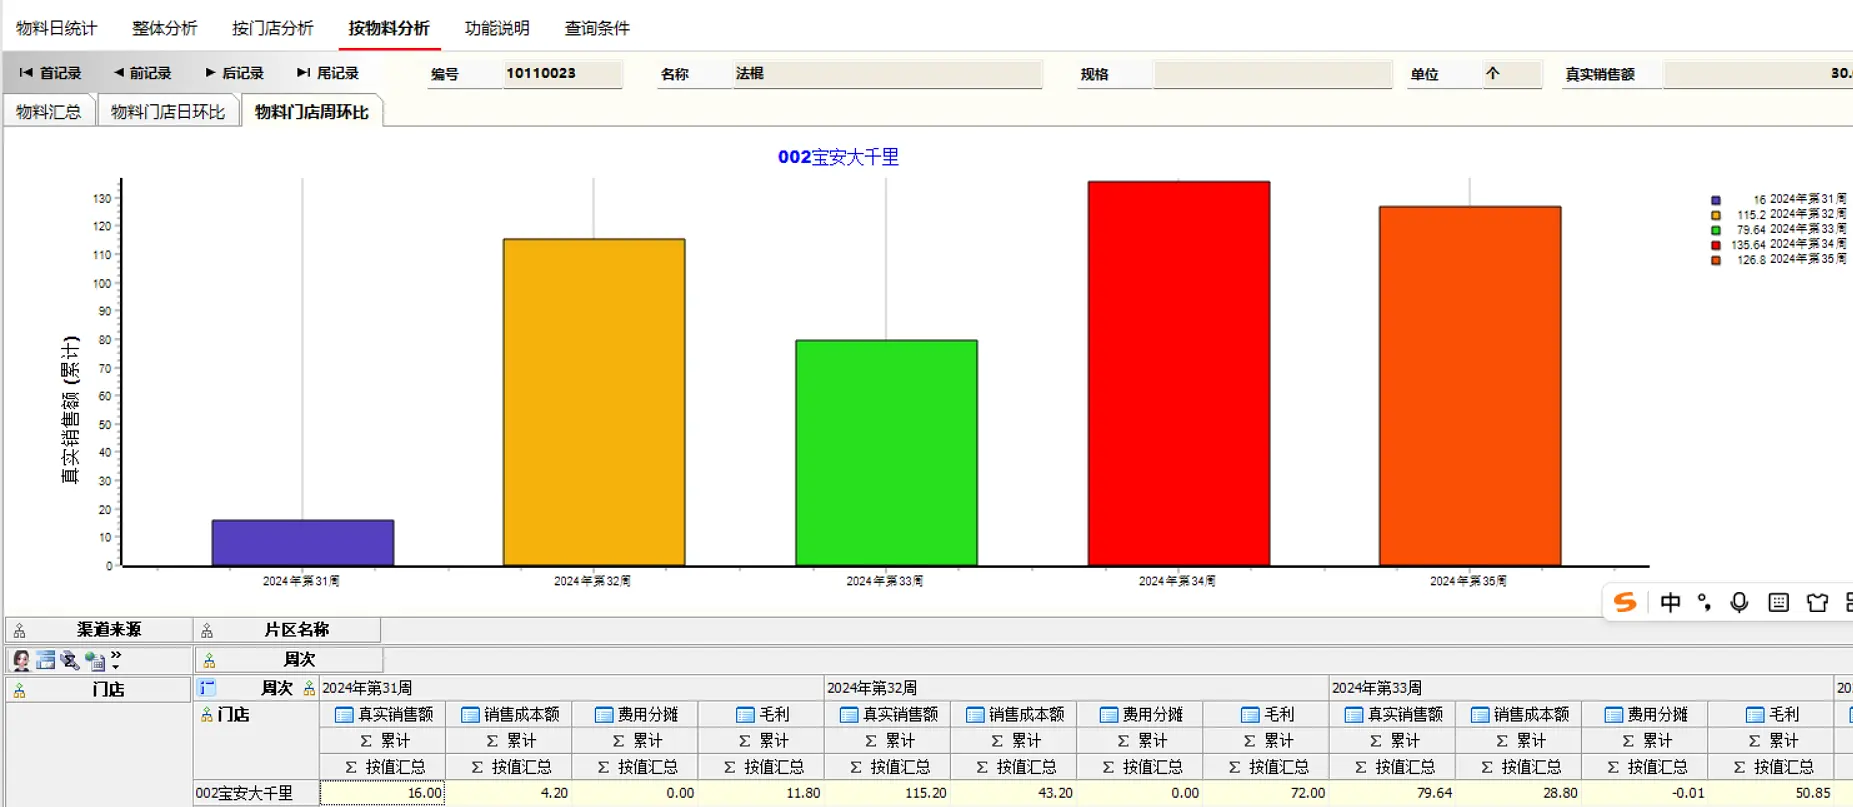Click the sigma wrench settings icon
1853x807 pixels.
pos(69,660)
